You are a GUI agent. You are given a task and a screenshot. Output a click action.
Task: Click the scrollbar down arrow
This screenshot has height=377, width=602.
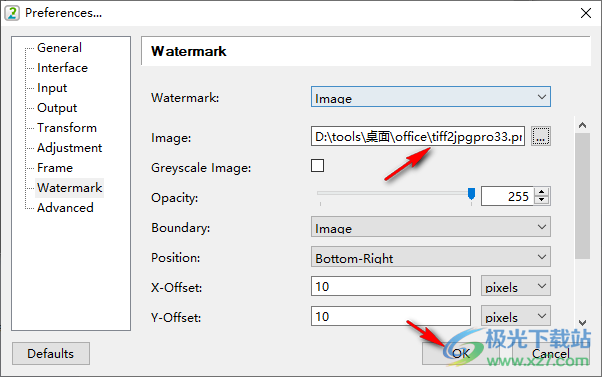pyautogui.click(x=582, y=322)
